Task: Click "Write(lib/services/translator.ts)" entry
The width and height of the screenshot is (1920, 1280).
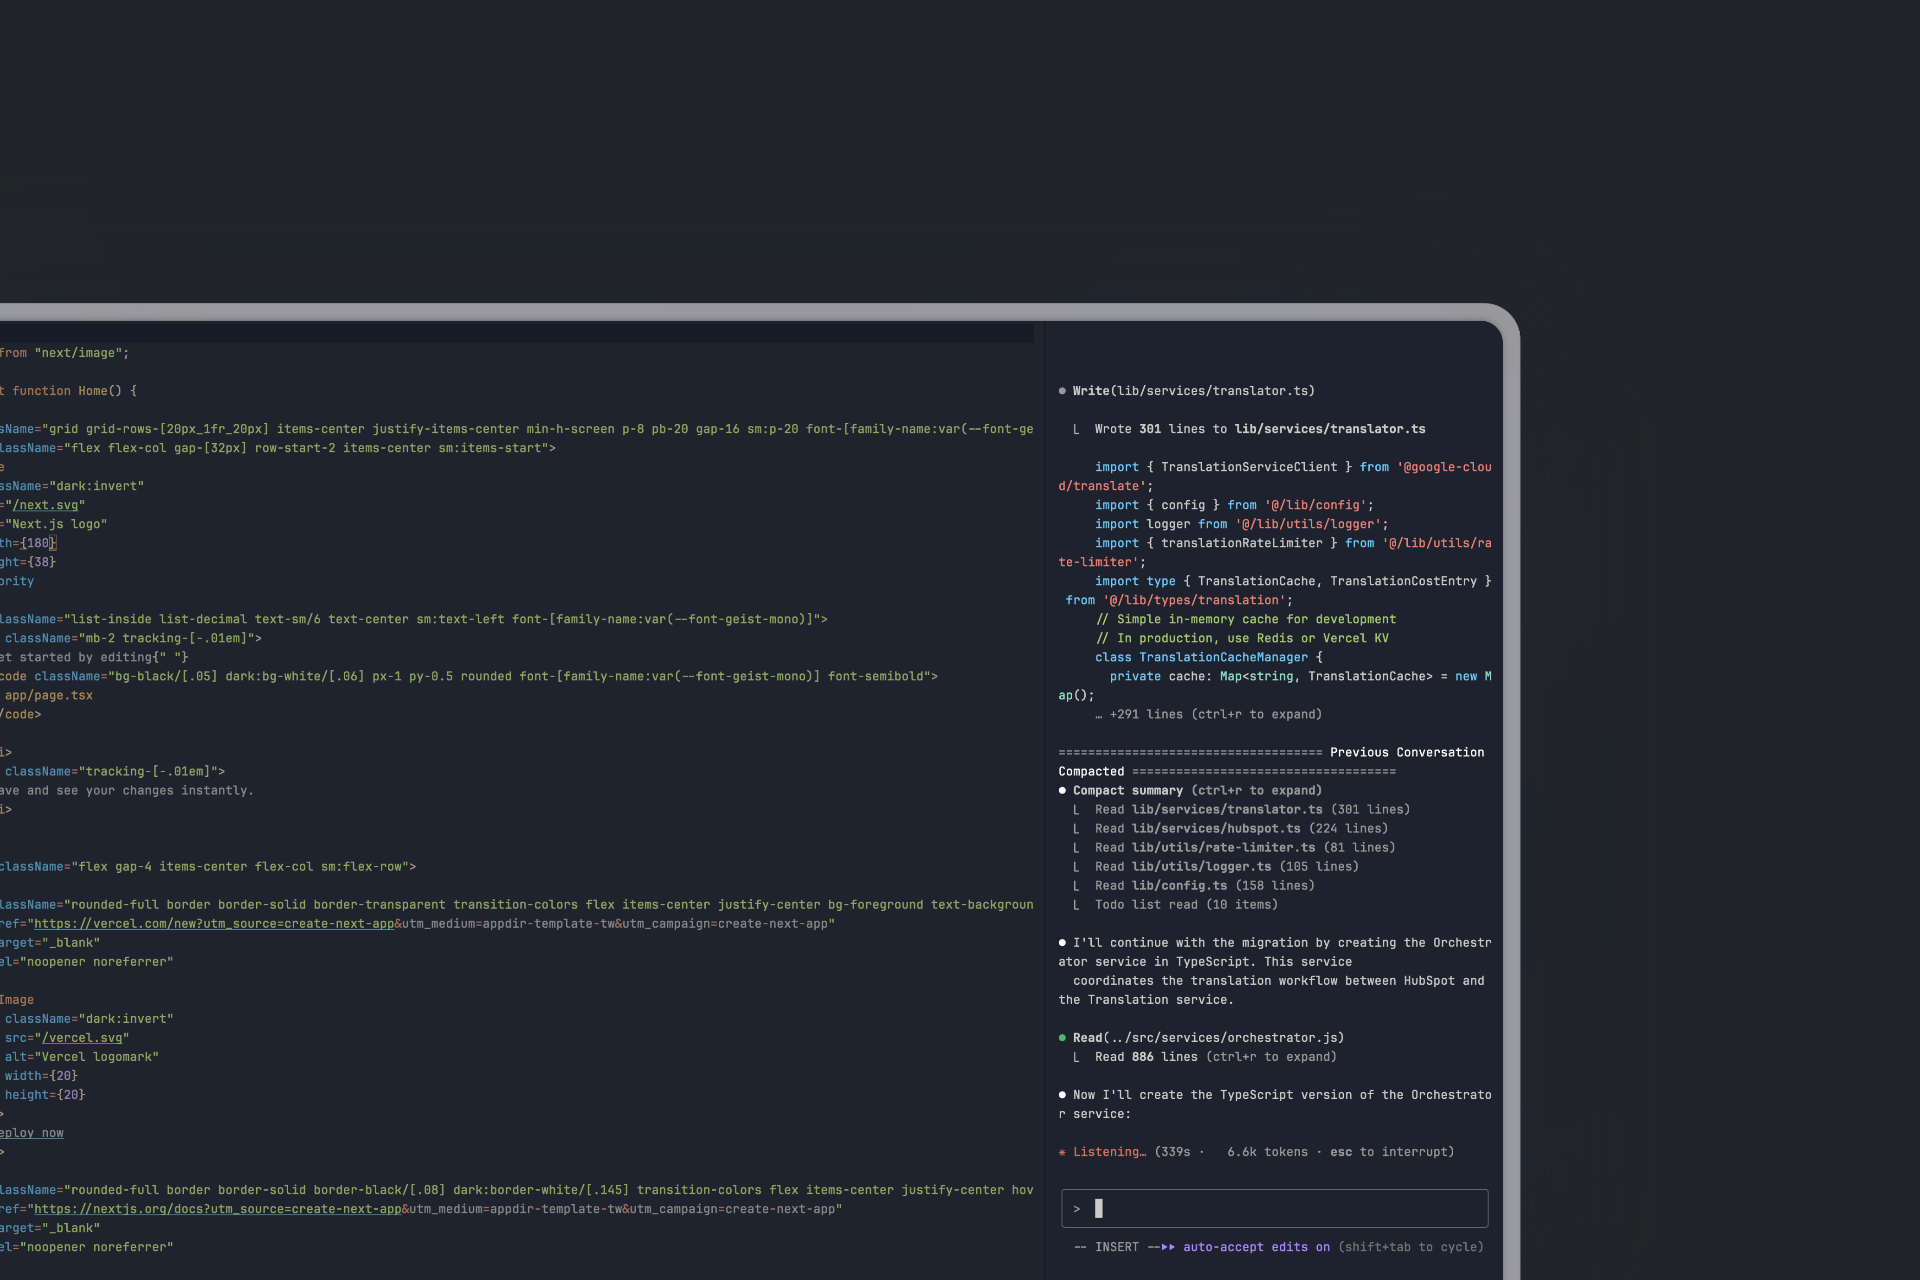Action: (x=1186, y=391)
